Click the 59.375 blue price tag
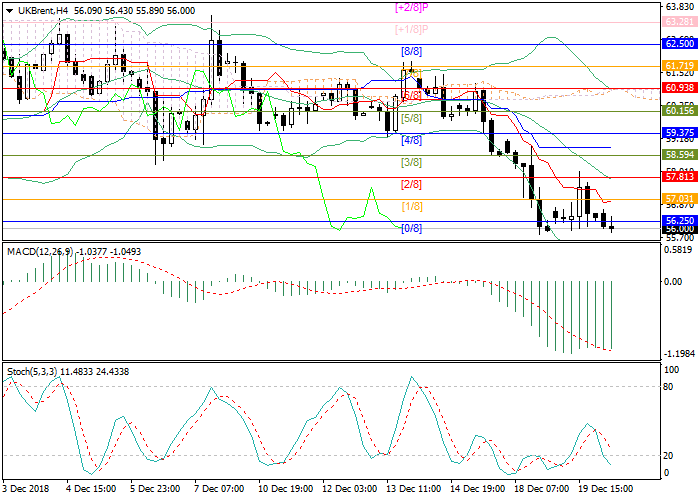700x500 pixels. [x=679, y=132]
